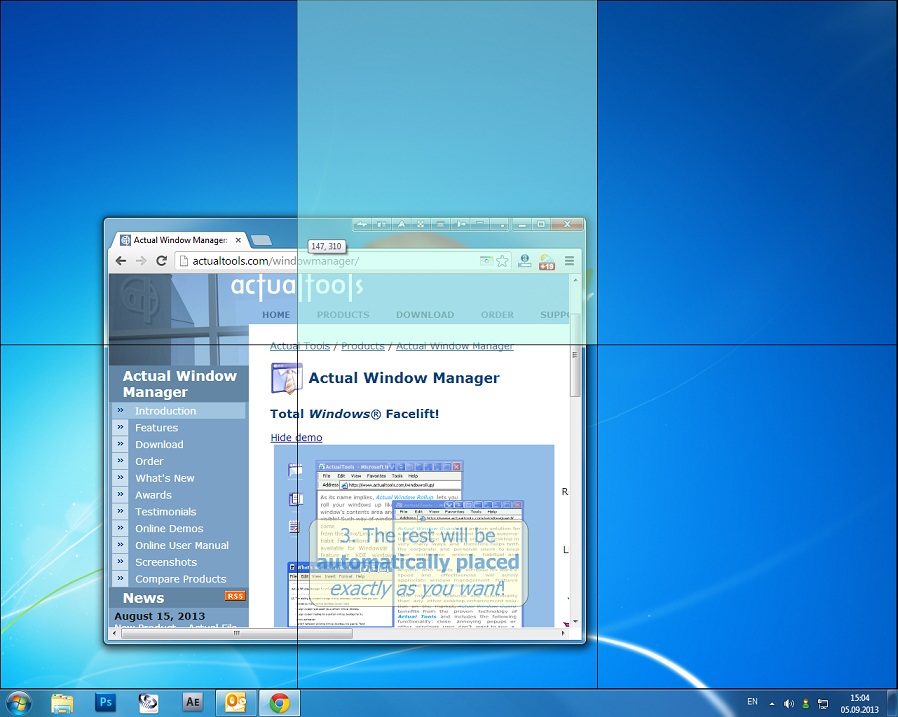Open the Windows Start menu
The height and width of the screenshot is (717, 898).
(x=18, y=702)
